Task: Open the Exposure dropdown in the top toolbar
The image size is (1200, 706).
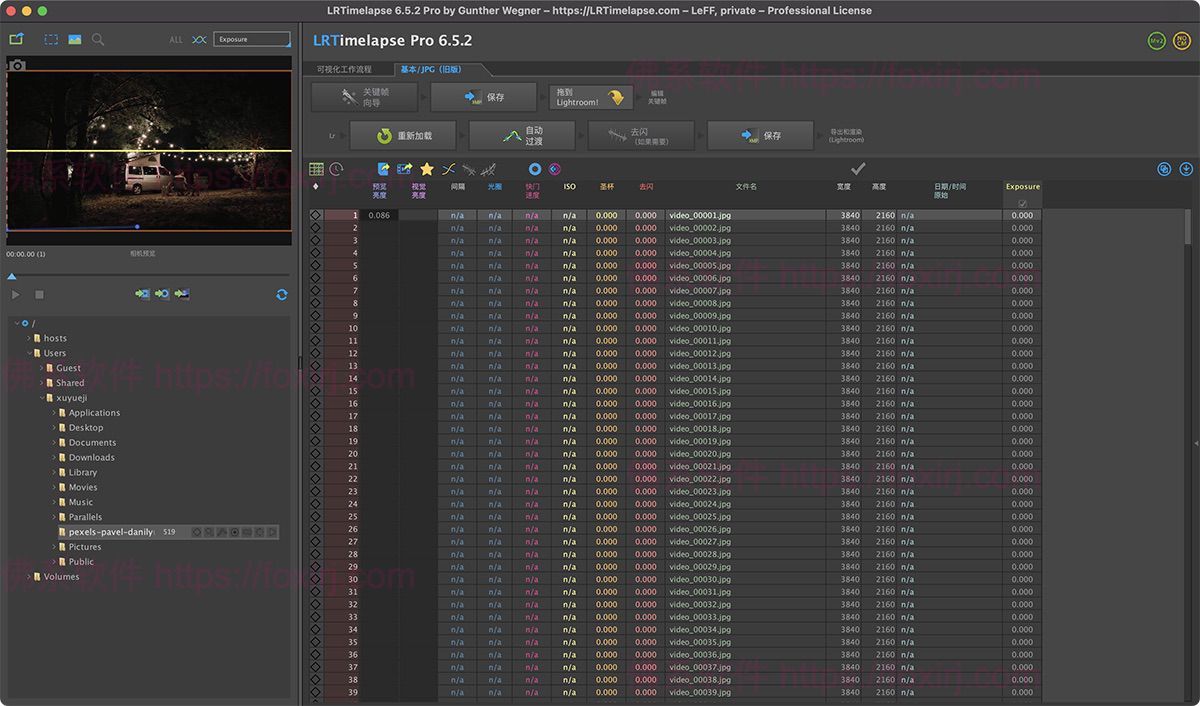Action: coord(252,40)
